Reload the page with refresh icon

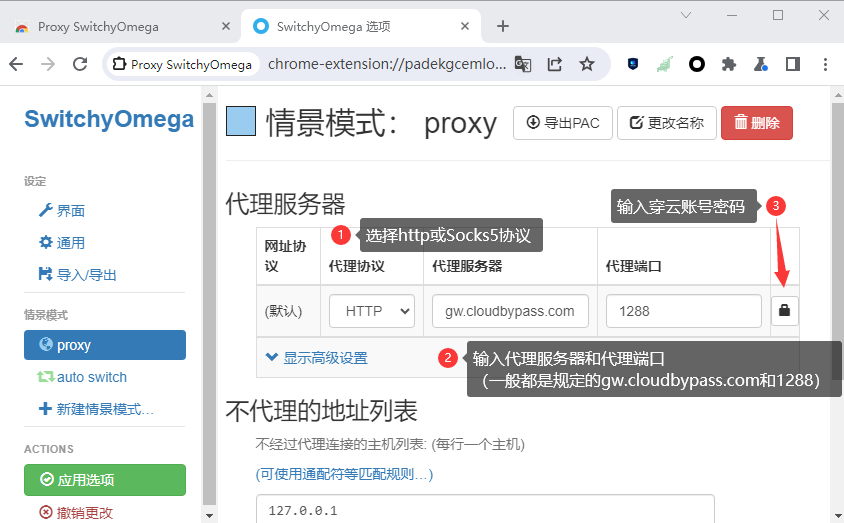(x=80, y=65)
